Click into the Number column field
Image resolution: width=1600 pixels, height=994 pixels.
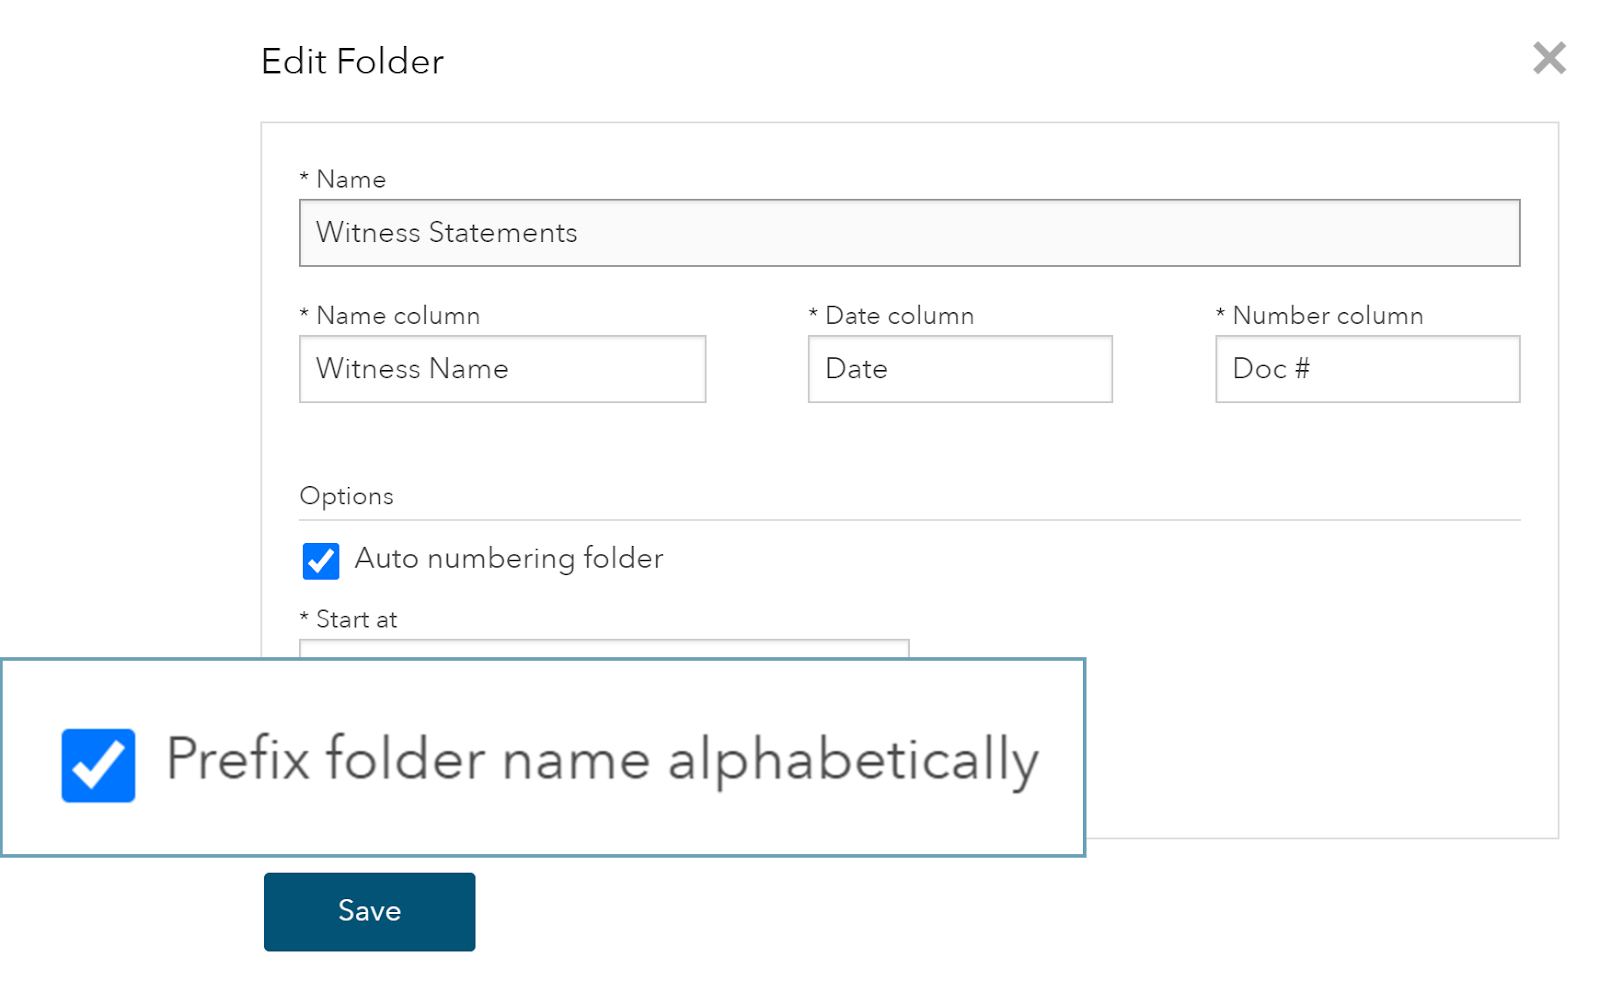tap(1367, 369)
